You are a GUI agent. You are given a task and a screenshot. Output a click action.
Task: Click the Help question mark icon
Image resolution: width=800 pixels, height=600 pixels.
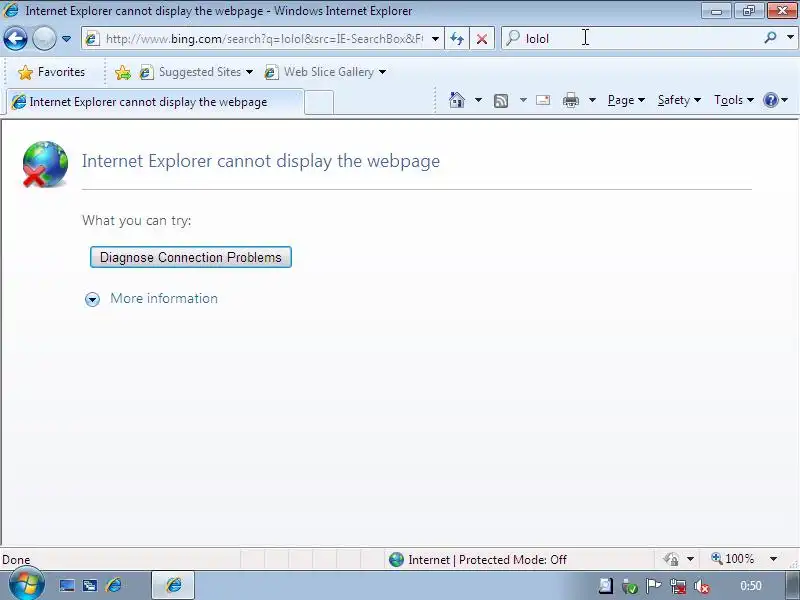770,100
